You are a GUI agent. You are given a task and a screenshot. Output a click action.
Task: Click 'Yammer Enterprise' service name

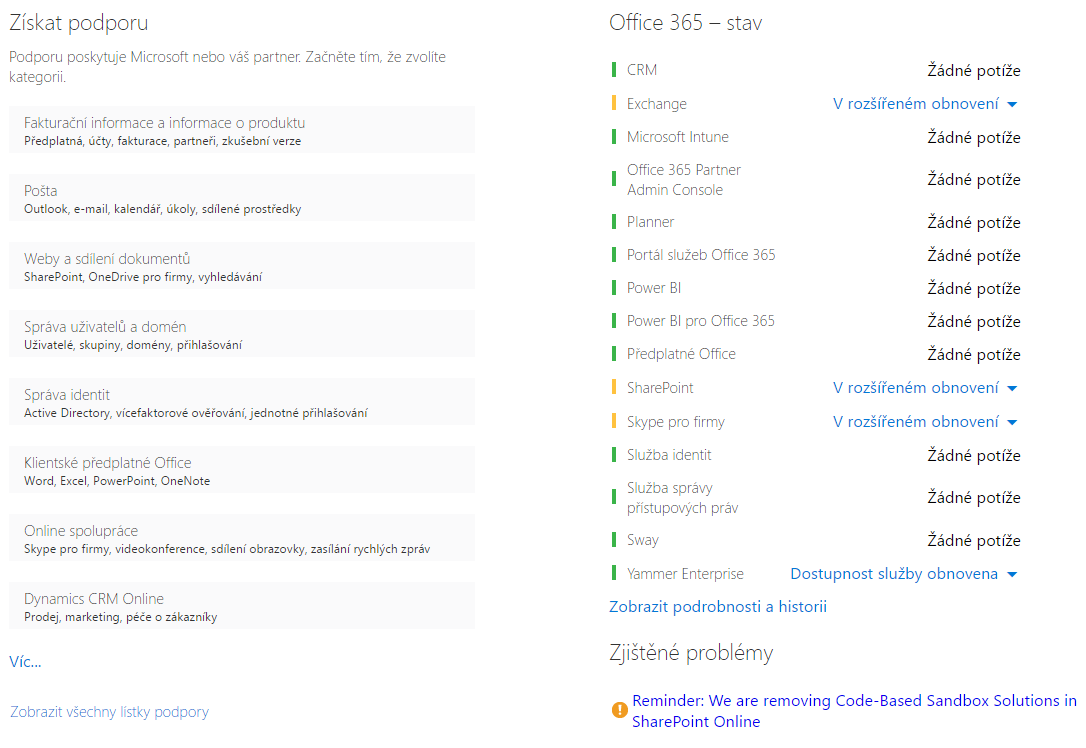(x=685, y=574)
